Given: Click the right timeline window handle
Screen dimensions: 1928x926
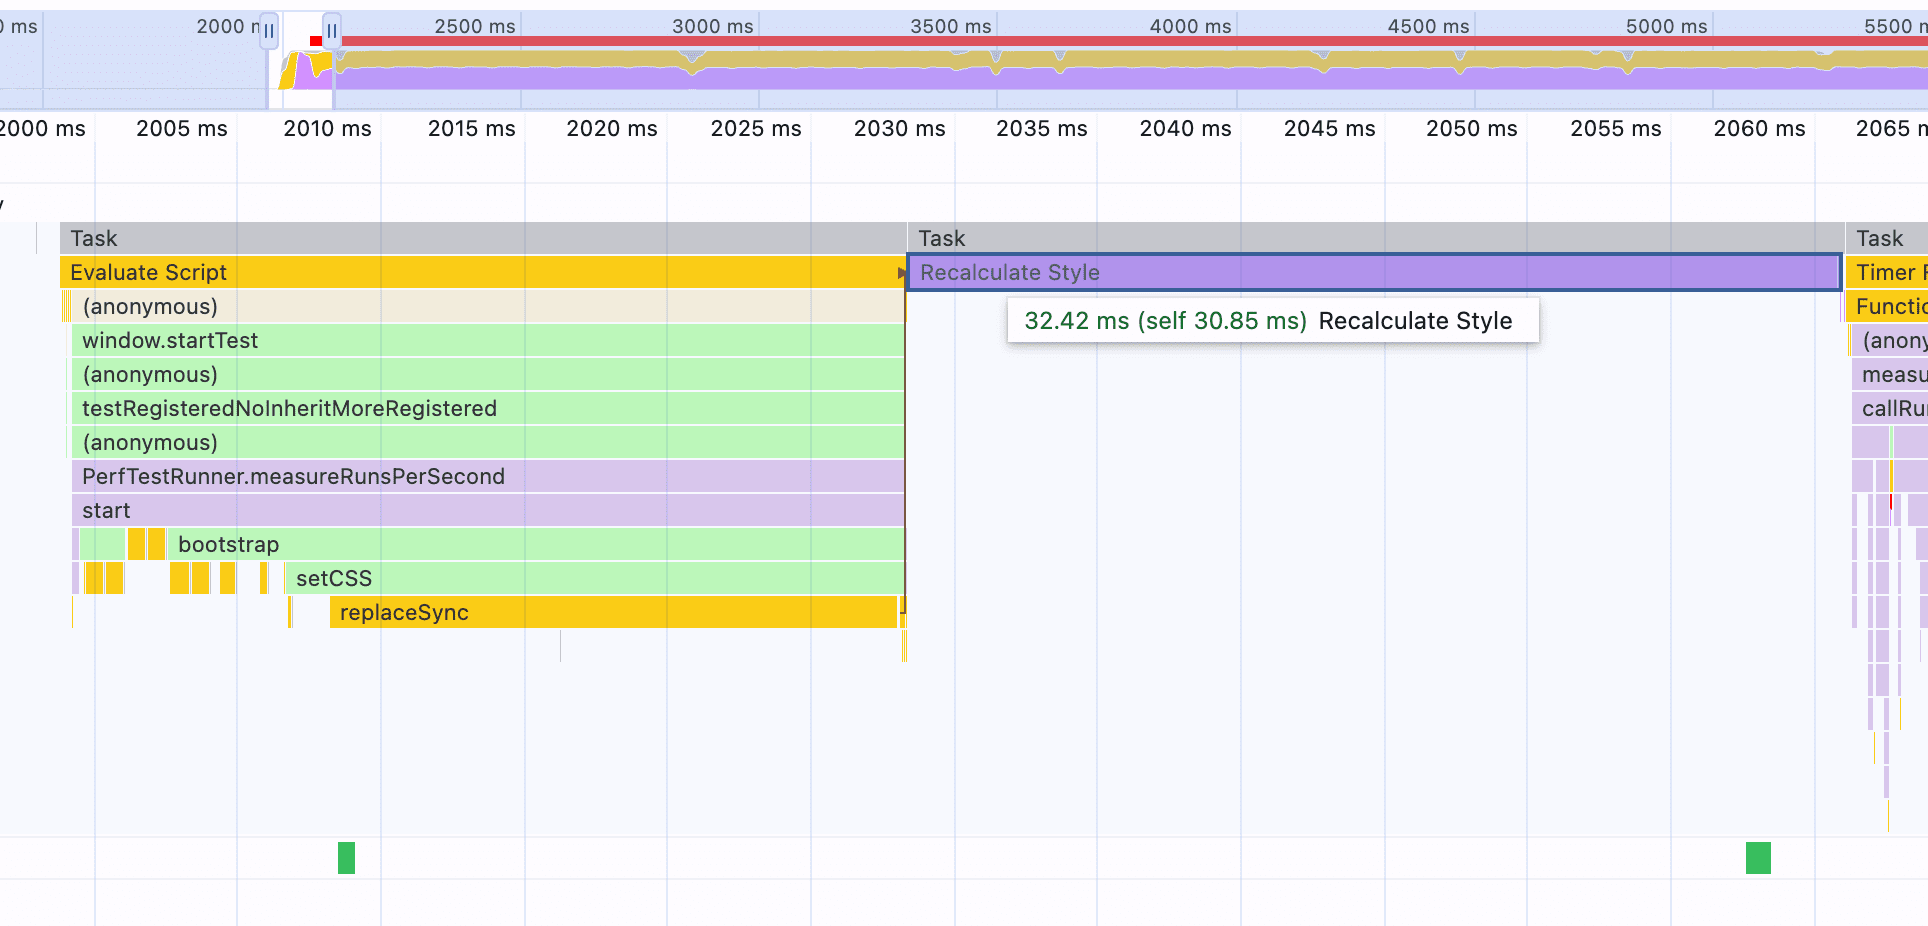Looking at the screenshot, I should coord(330,31).
